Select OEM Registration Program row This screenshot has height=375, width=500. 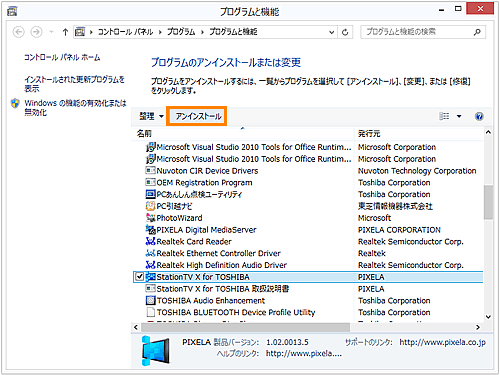coord(204,183)
